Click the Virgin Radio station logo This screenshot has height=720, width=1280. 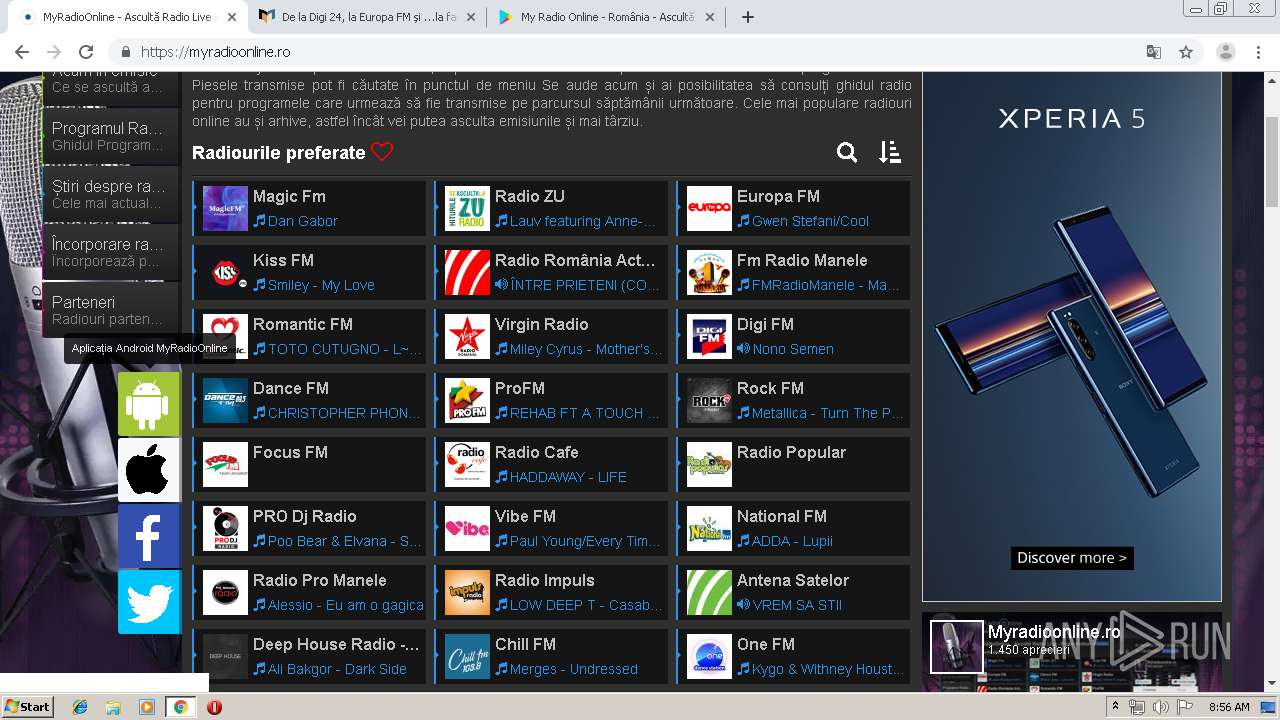[x=467, y=336]
